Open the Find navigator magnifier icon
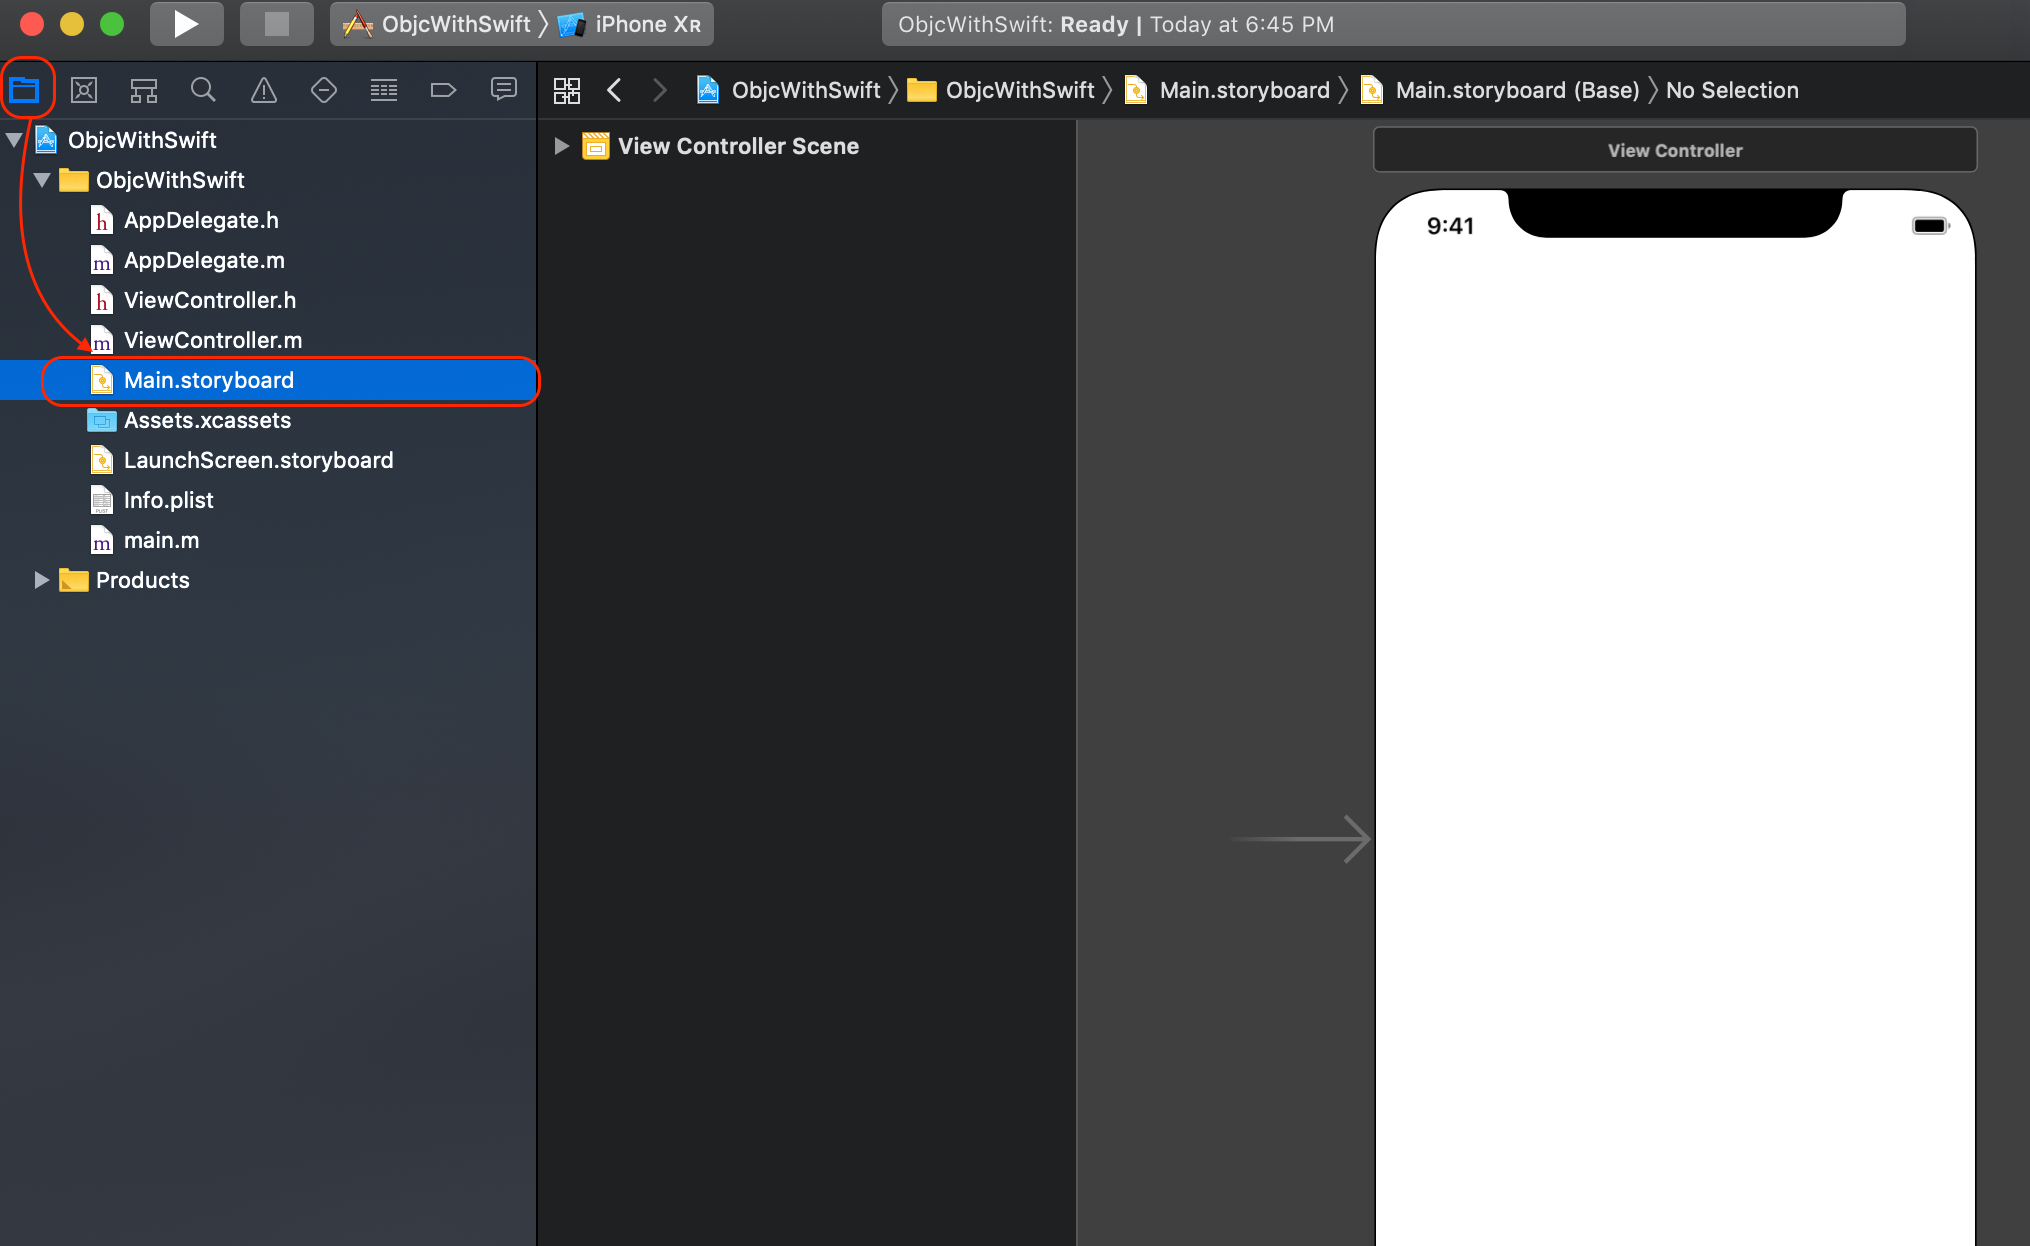The width and height of the screenshot is (2030, 1246). 203,91
